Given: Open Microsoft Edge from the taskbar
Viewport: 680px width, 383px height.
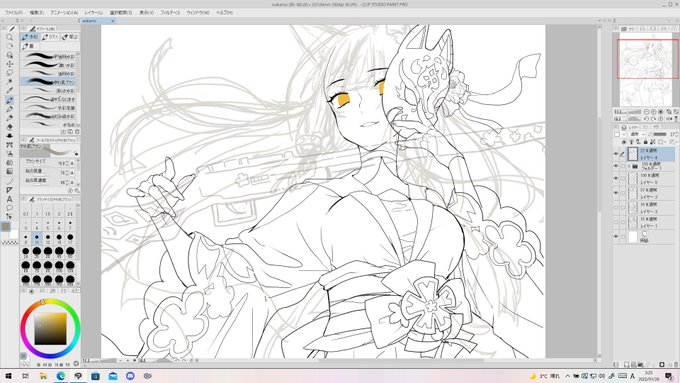Looking at the screenshot, I should click(61, 376).
